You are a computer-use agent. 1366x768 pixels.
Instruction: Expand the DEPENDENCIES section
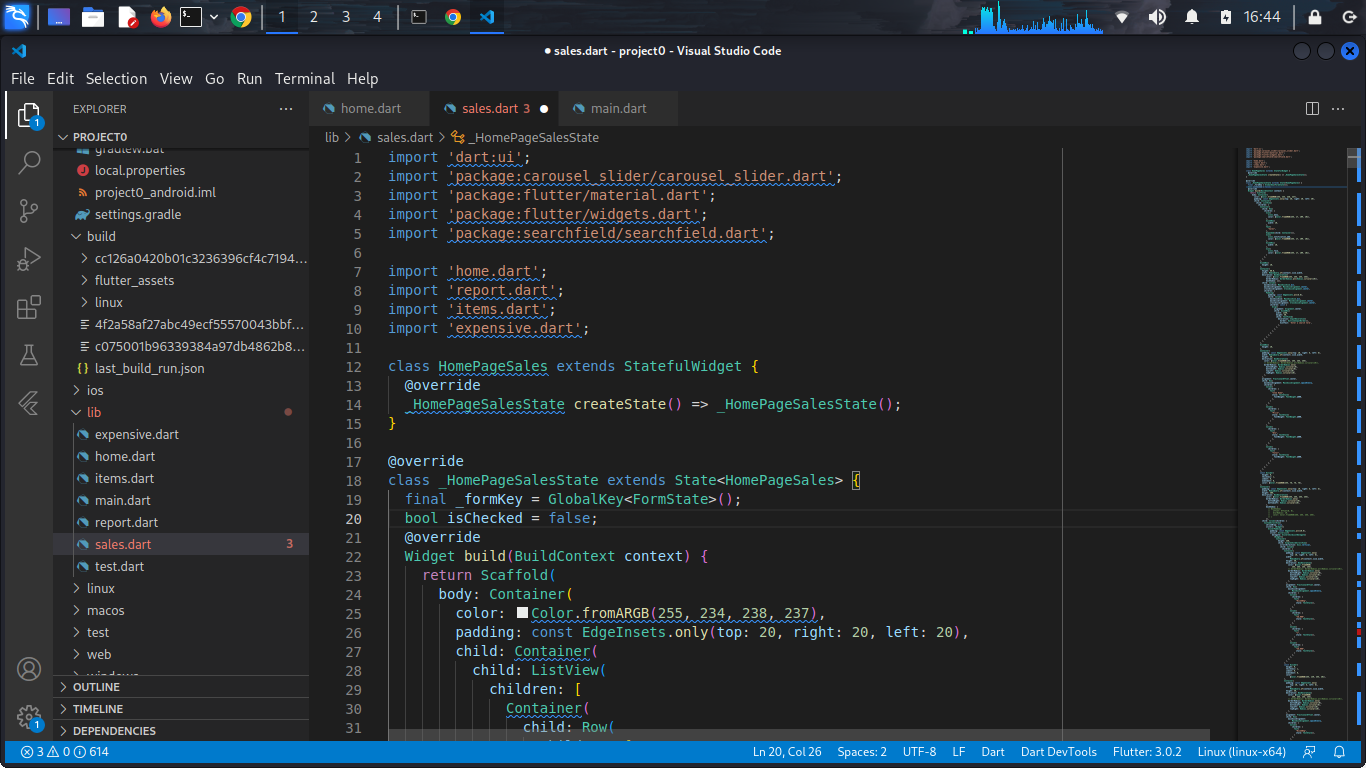(181, 731)
